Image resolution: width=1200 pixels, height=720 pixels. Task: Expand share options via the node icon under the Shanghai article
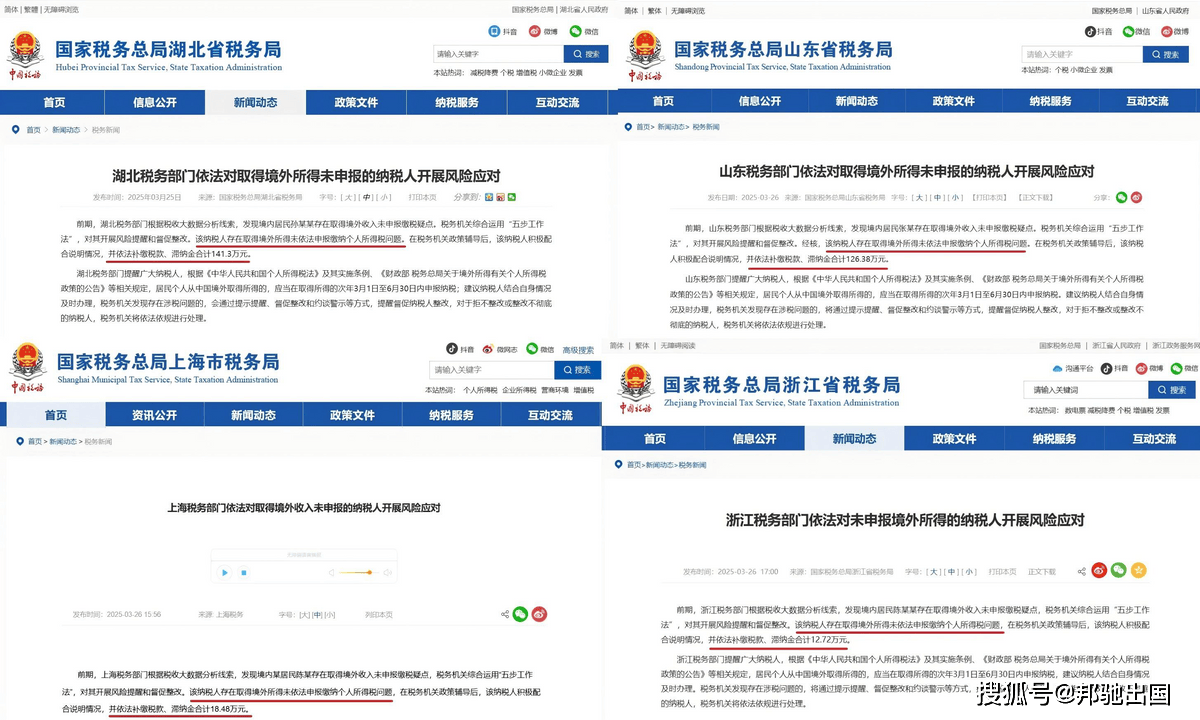pyautogui.click(x=505, y=613)
